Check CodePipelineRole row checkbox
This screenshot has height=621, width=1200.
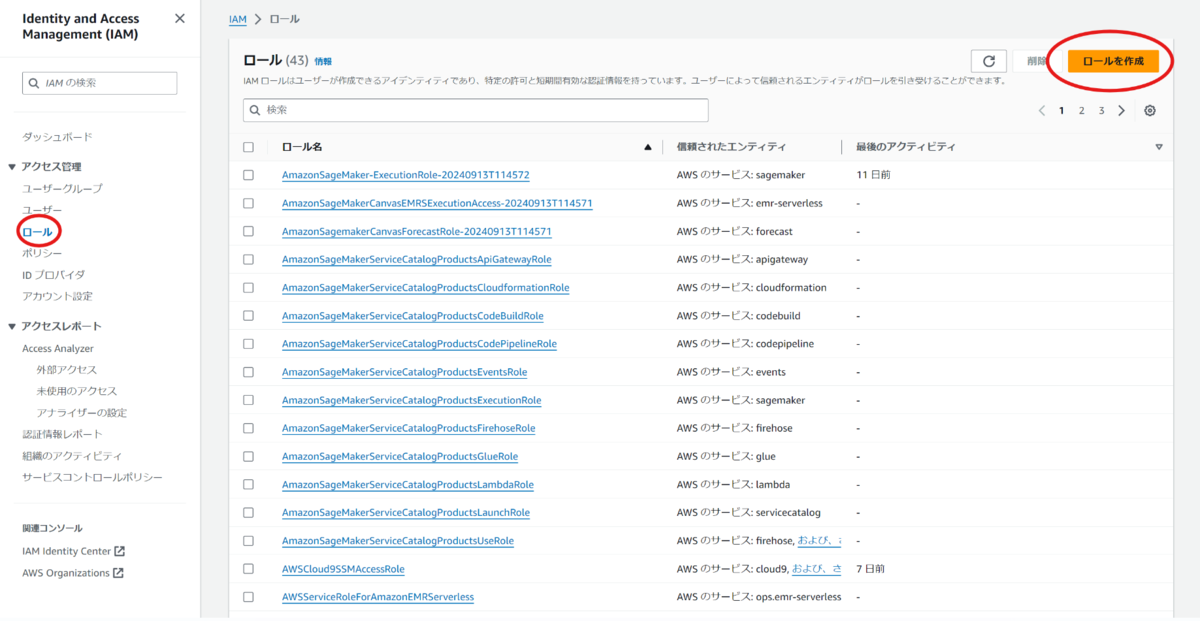248,344
